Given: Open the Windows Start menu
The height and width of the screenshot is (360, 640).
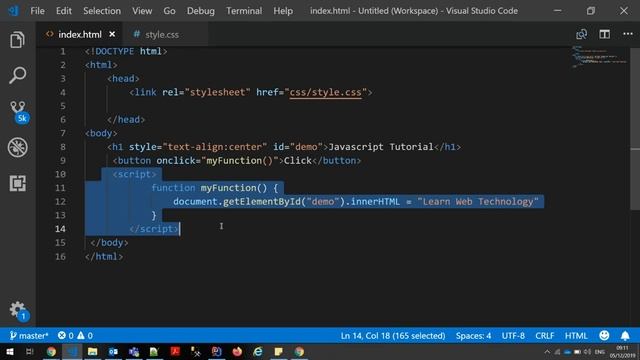Looking at the screenshot, I should click(9, 351).
